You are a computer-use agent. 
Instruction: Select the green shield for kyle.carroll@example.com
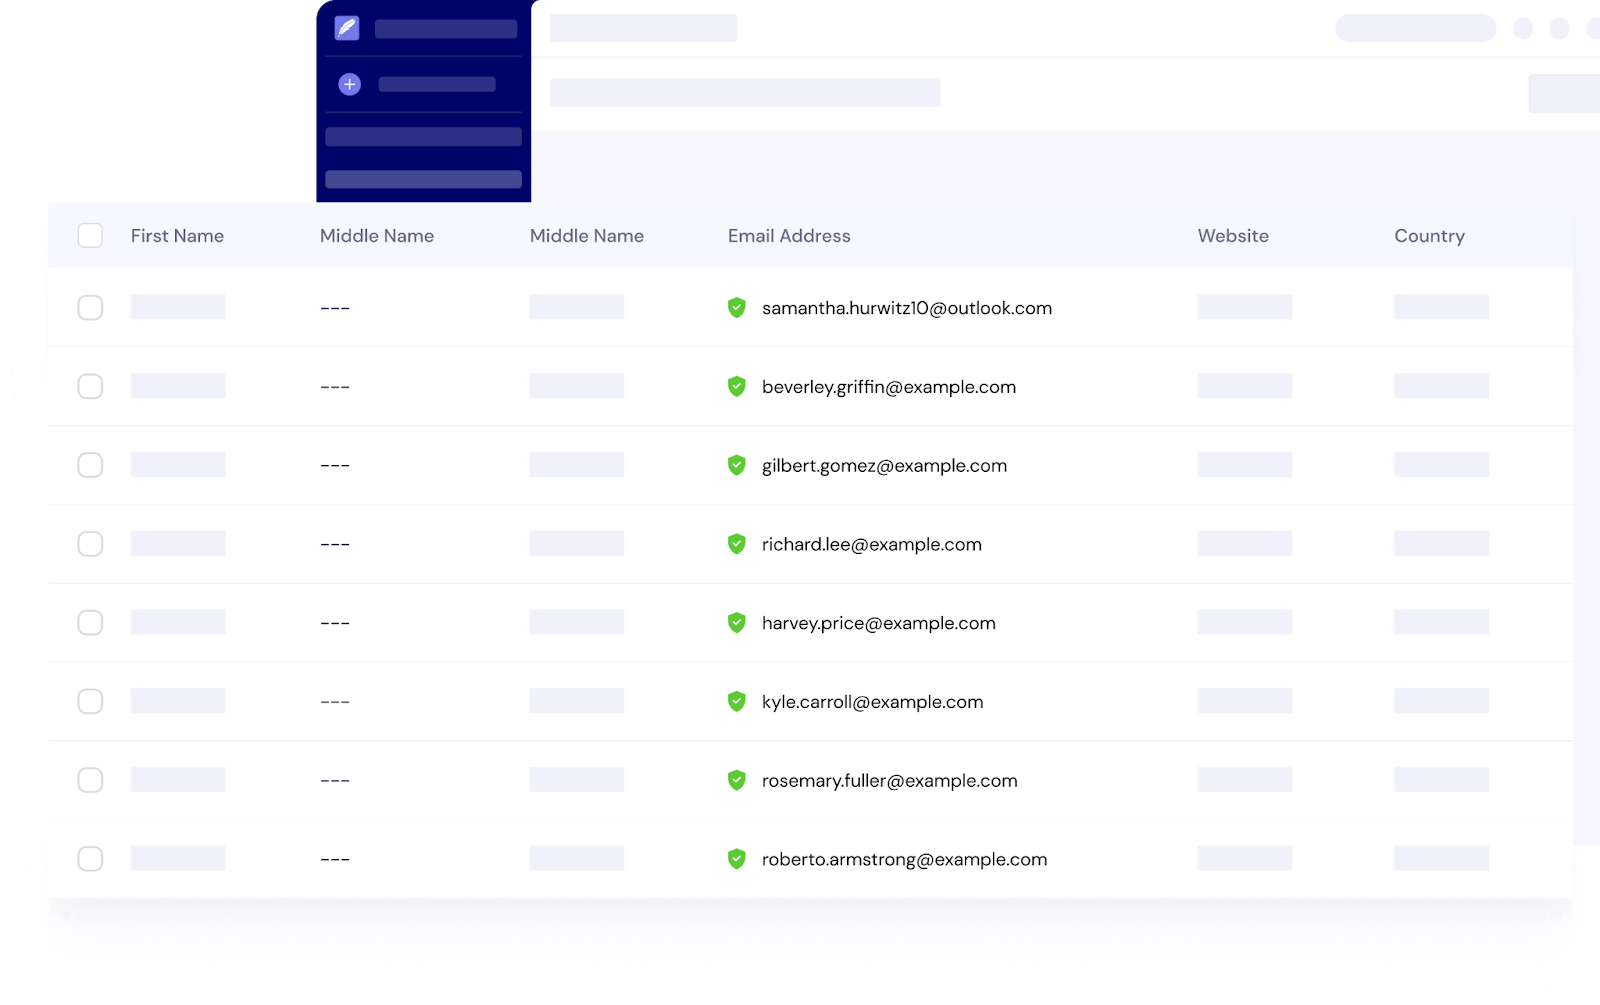tap(737, 701)
